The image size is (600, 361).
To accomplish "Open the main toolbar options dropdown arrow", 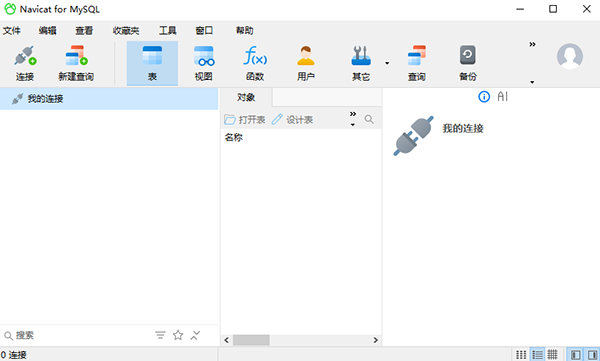I will 532,82.
